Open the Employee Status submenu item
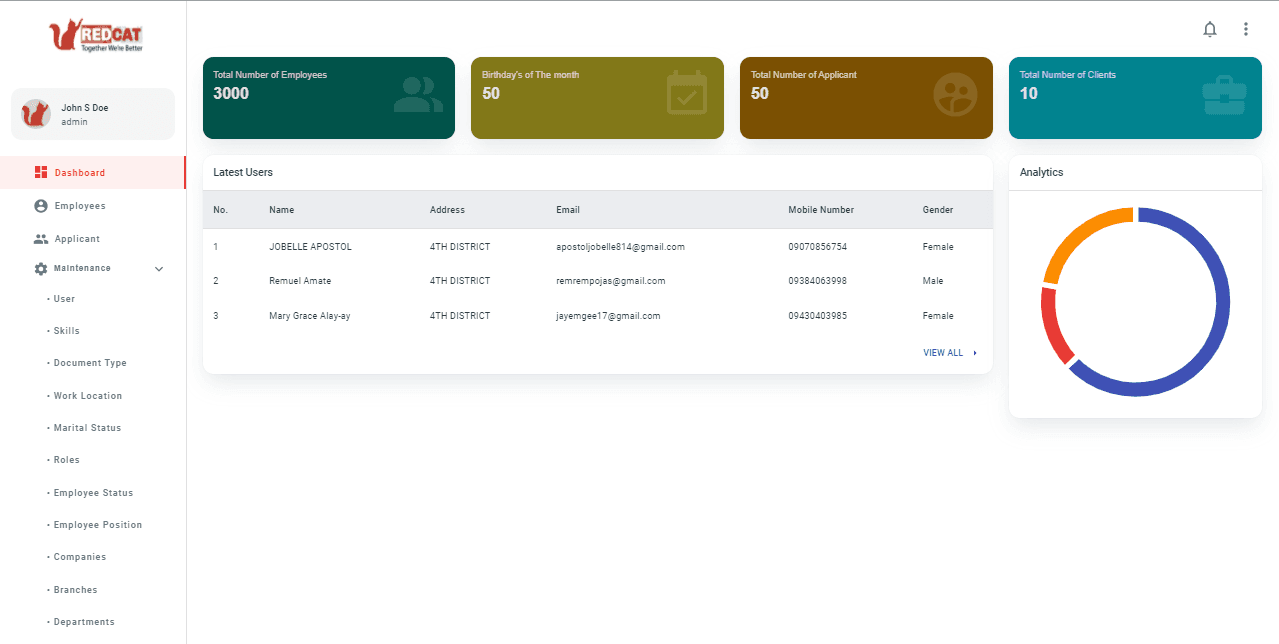 tap(93, 493)
